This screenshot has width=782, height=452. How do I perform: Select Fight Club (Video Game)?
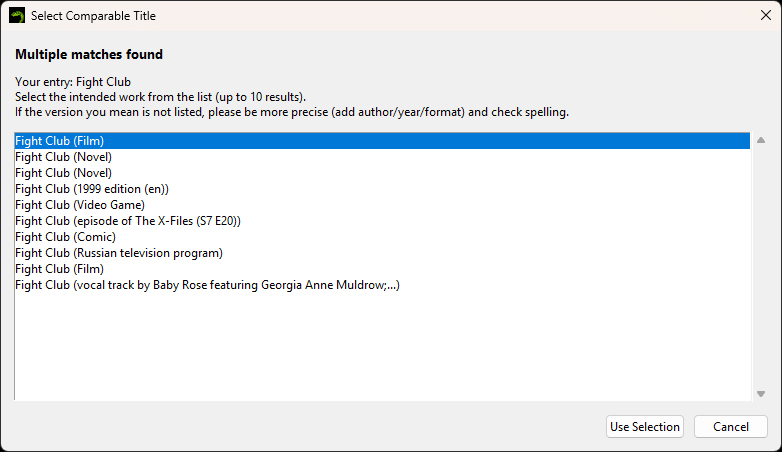coord(80,205)
